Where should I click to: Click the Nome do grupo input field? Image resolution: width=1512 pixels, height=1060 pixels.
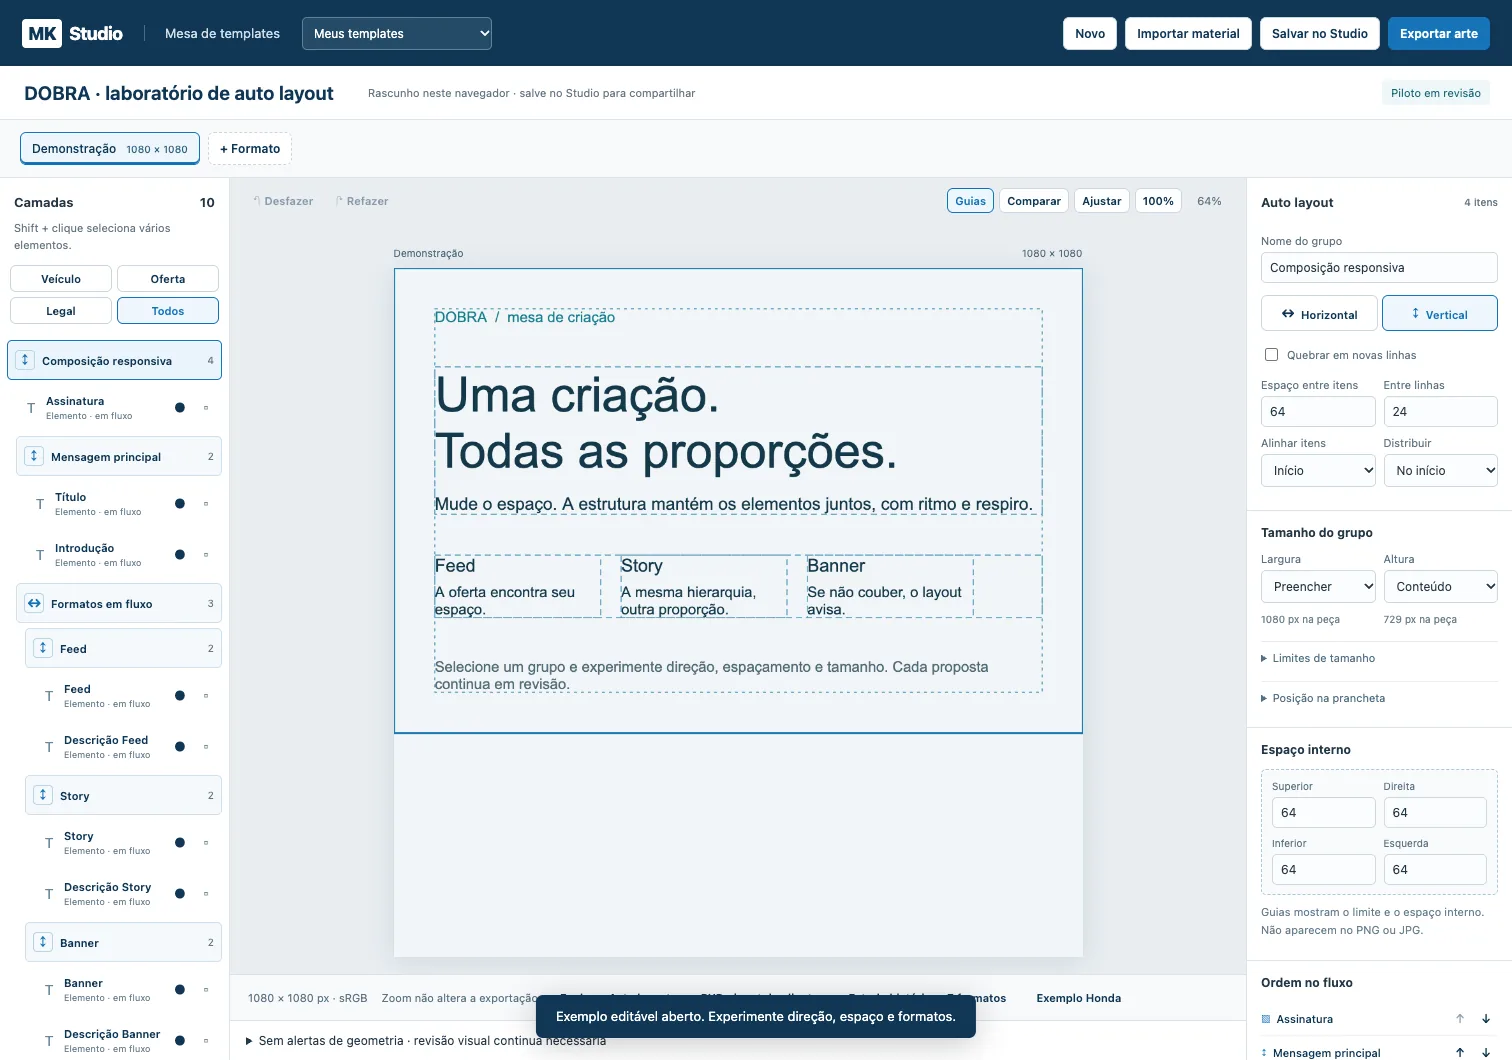tap(1379, 267)
